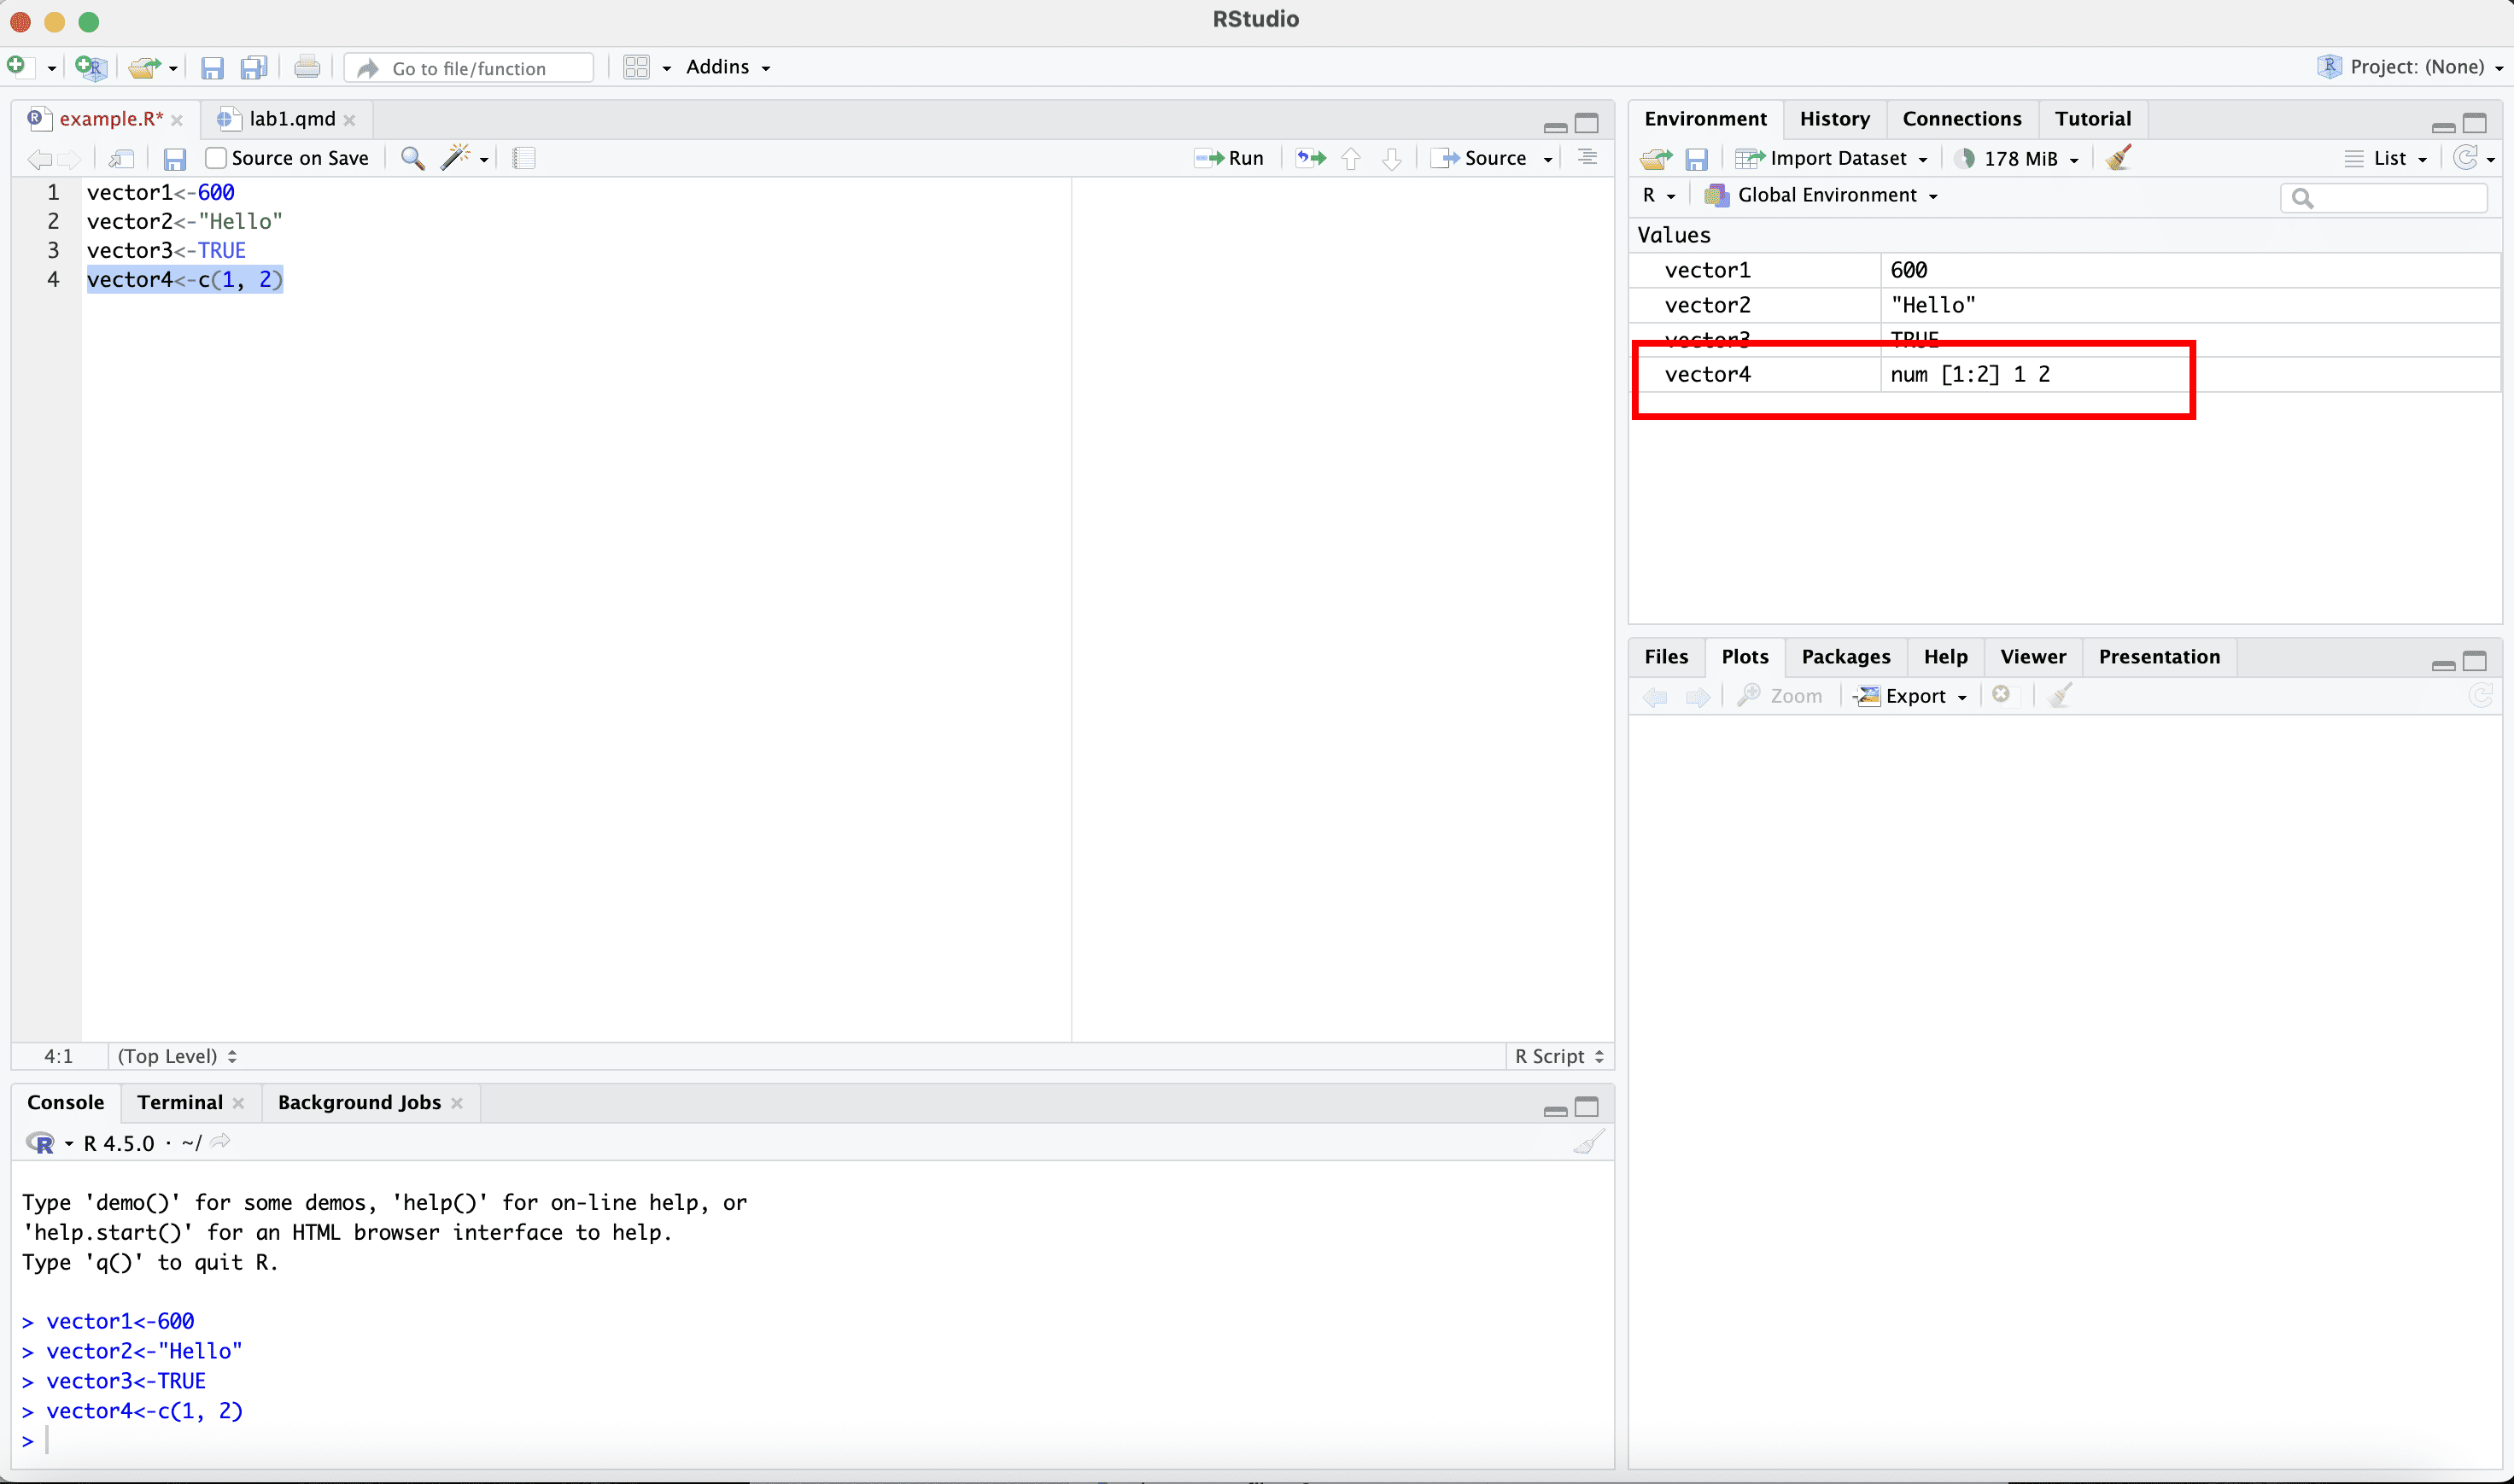Click the clear console broom icon
This screenshot has height=1484, width=2514.
pyautogui.click(x=1588, y=1142)
